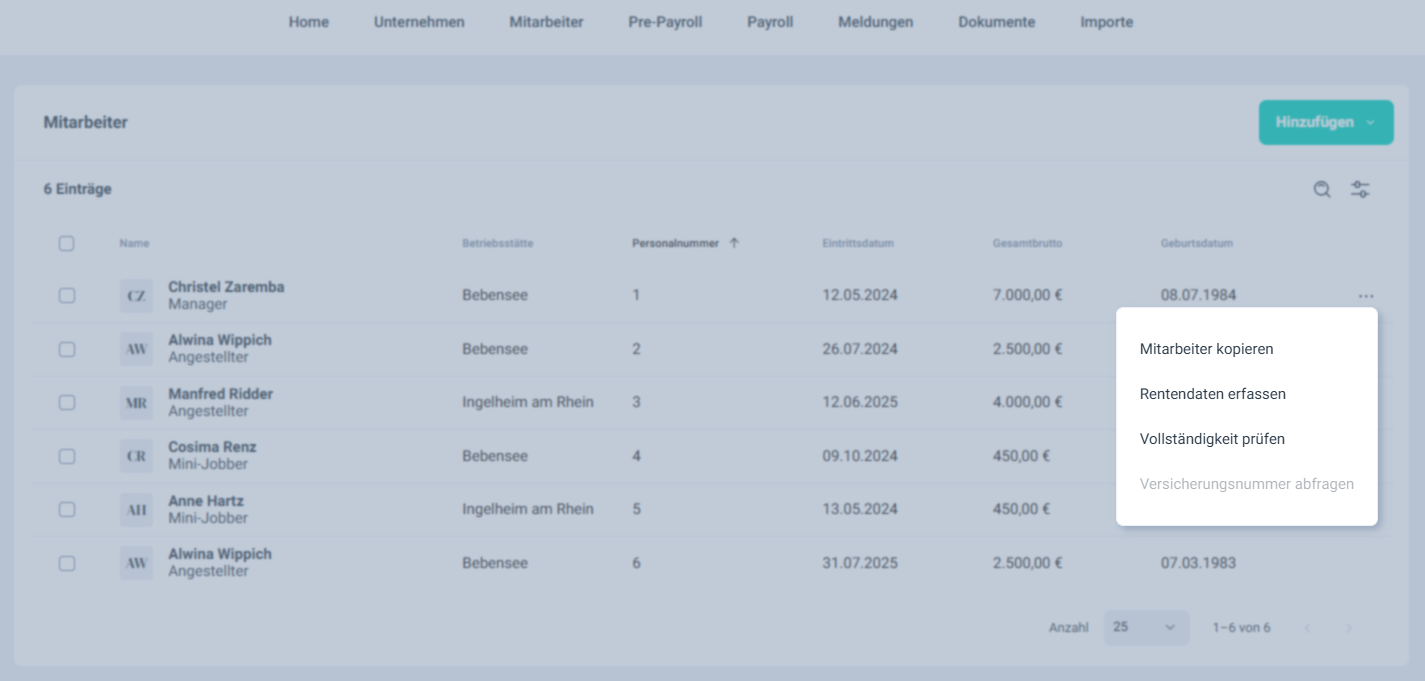The height and width of the screenshot is (681, 1425).
Task: Click the CZ avatar of Christel Zaremba
Action: [x=137, y=296]
